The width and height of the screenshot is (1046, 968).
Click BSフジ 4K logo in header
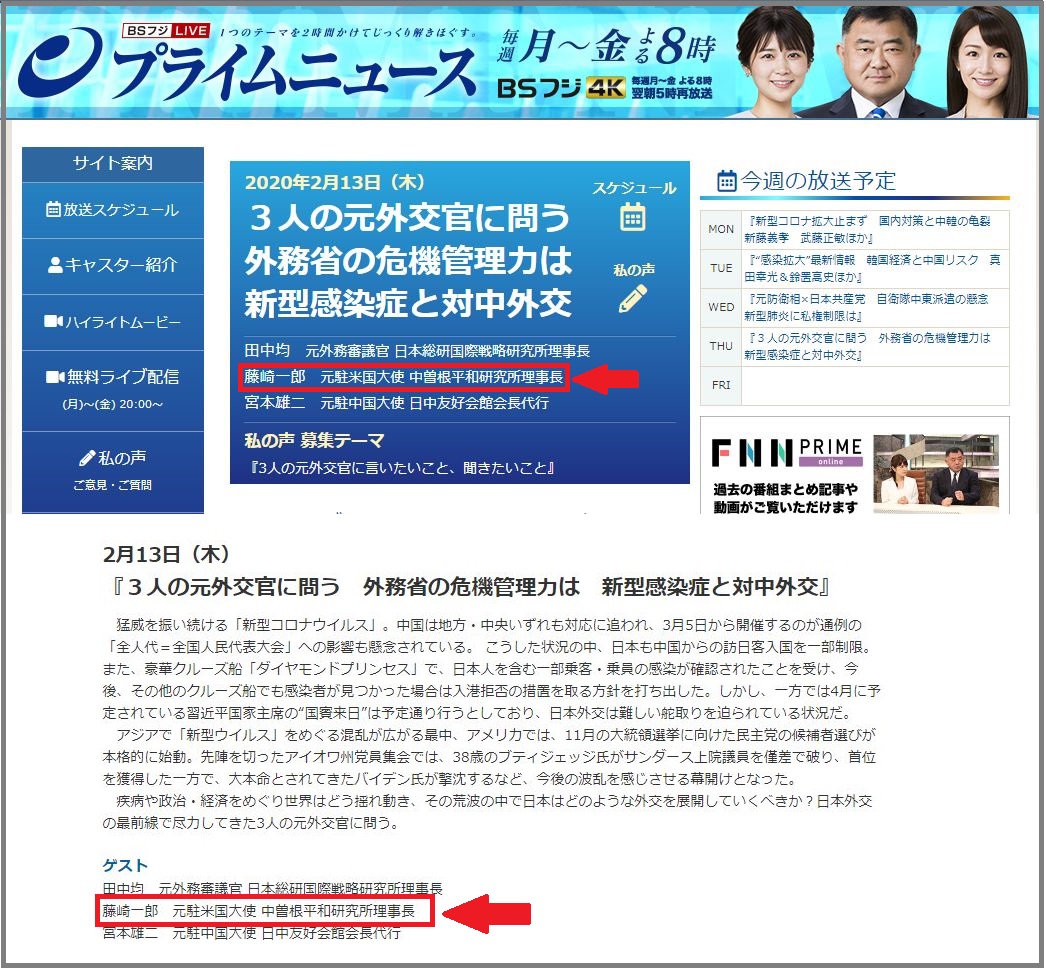pos(561,88)
